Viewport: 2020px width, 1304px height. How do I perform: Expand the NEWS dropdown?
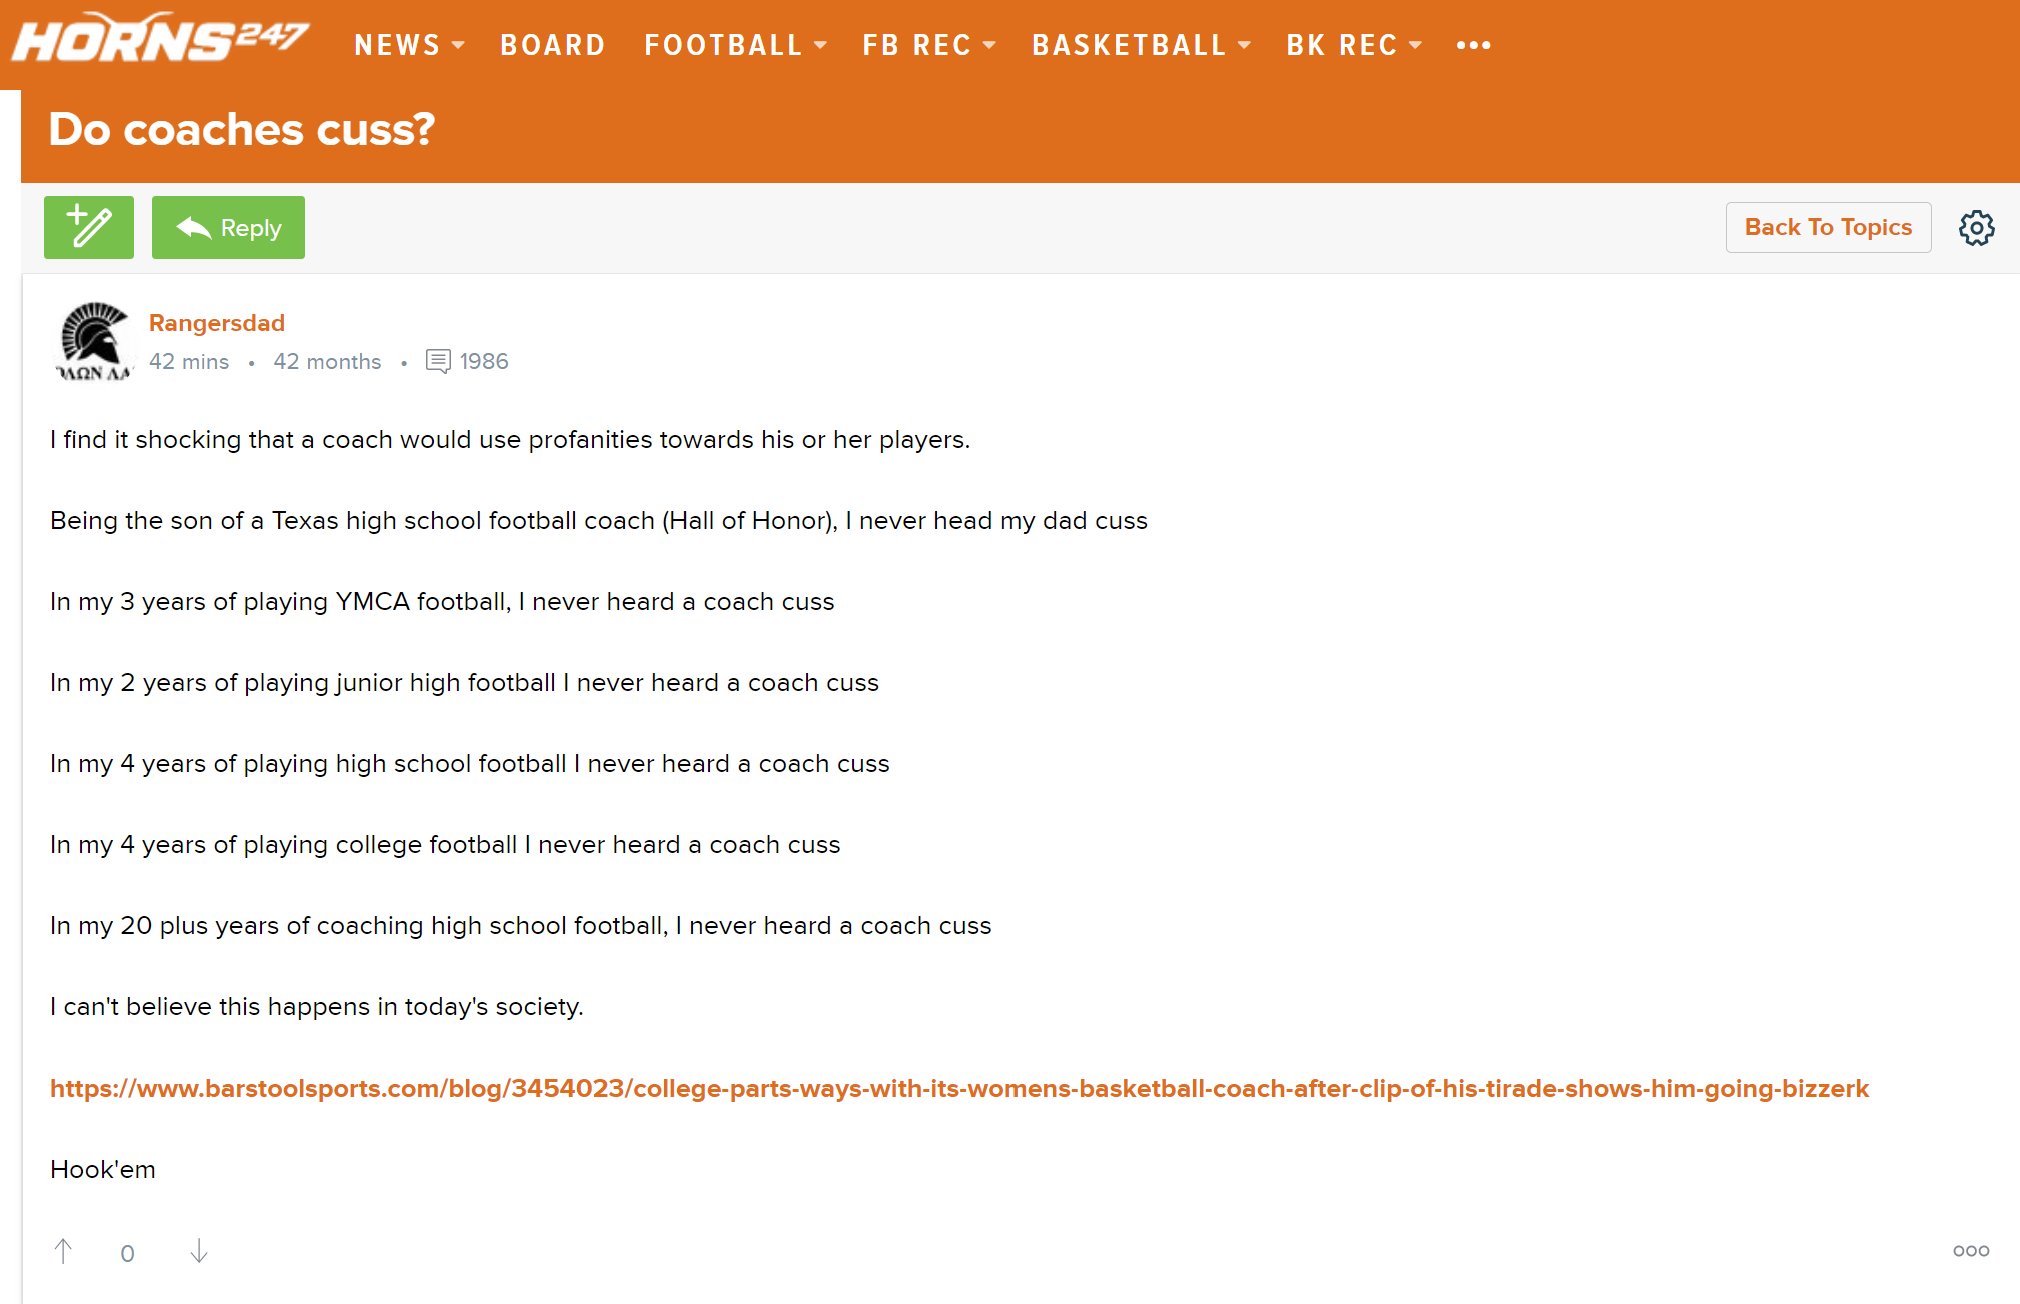pos(398,44)
